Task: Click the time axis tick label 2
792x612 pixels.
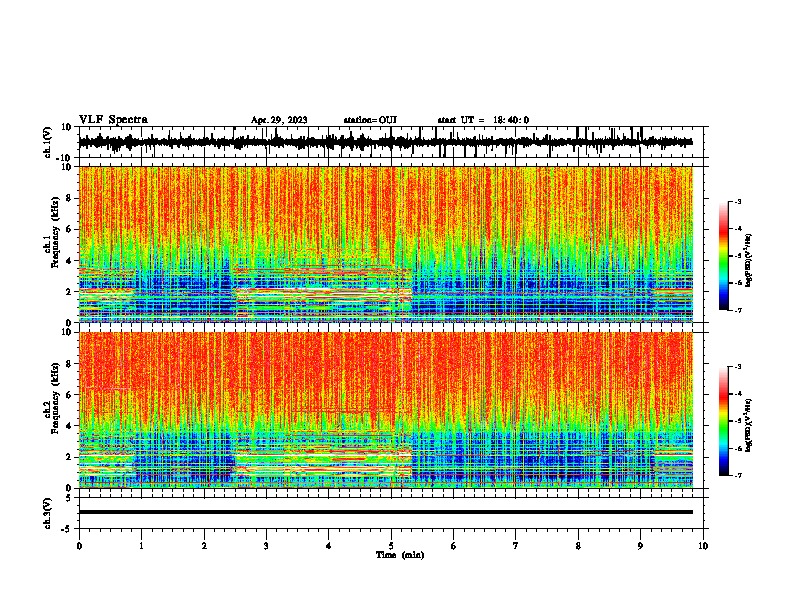Action: tap(204, 546)
